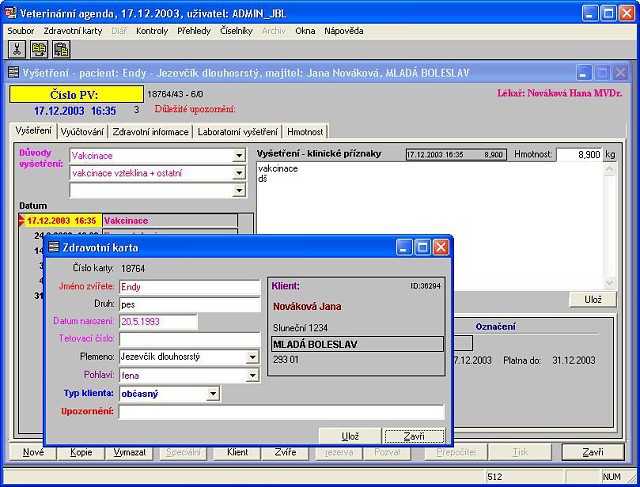Click the Nové button
The image size is (640, 487).
click(33, 452)
